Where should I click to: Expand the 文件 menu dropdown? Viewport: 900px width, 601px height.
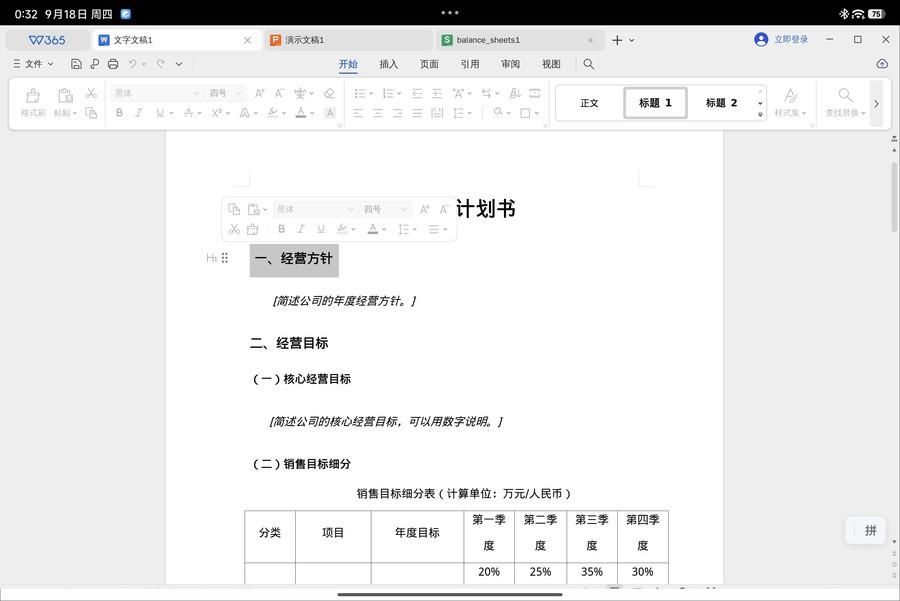34,64
